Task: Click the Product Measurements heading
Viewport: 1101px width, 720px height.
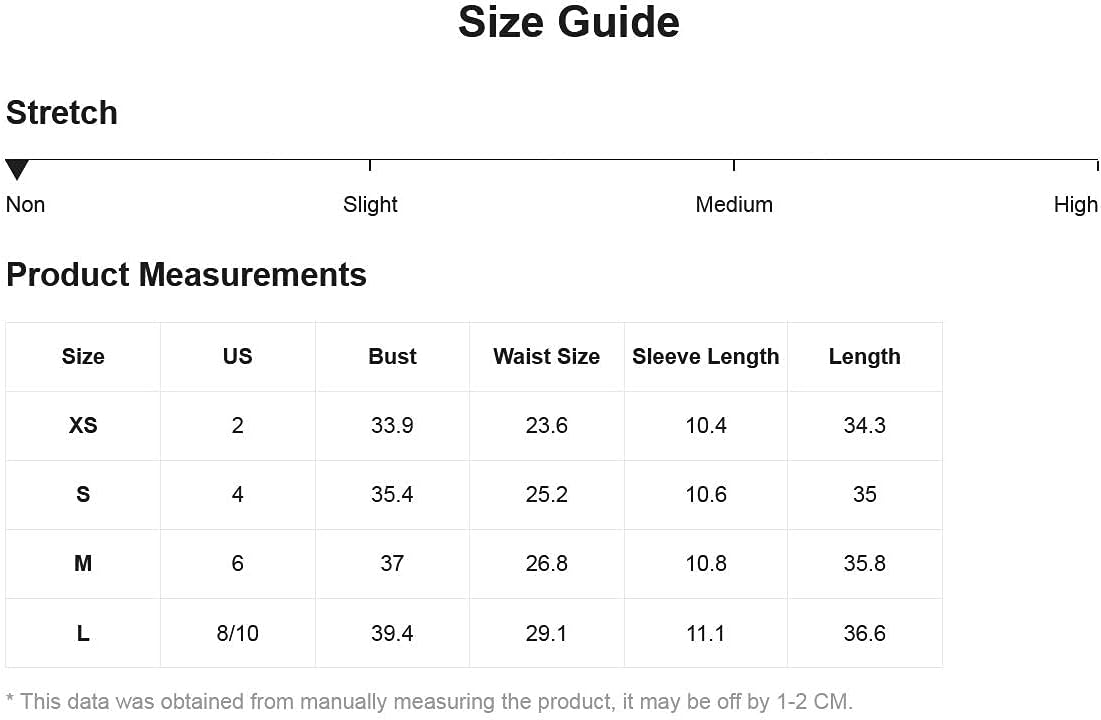Action: click(x=186, y=275)
